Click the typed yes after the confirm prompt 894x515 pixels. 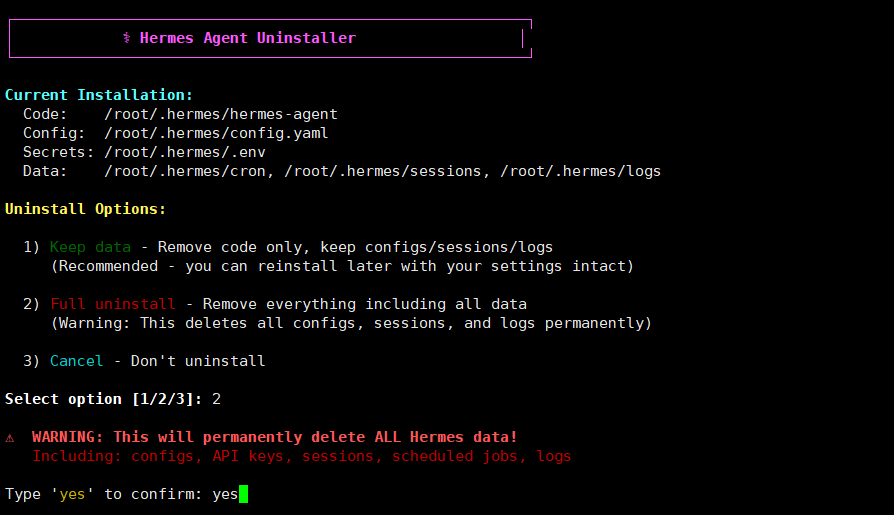tap(225, 494)
